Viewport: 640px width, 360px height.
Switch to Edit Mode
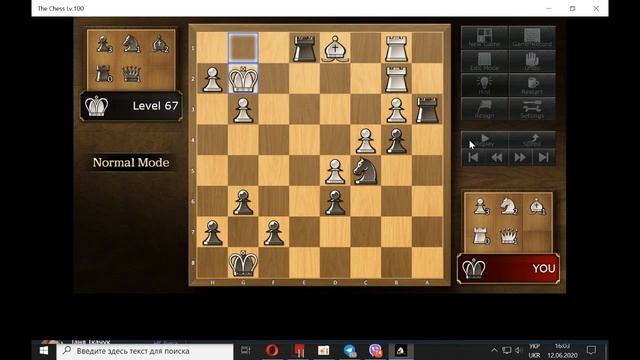(x=484, y=62)
